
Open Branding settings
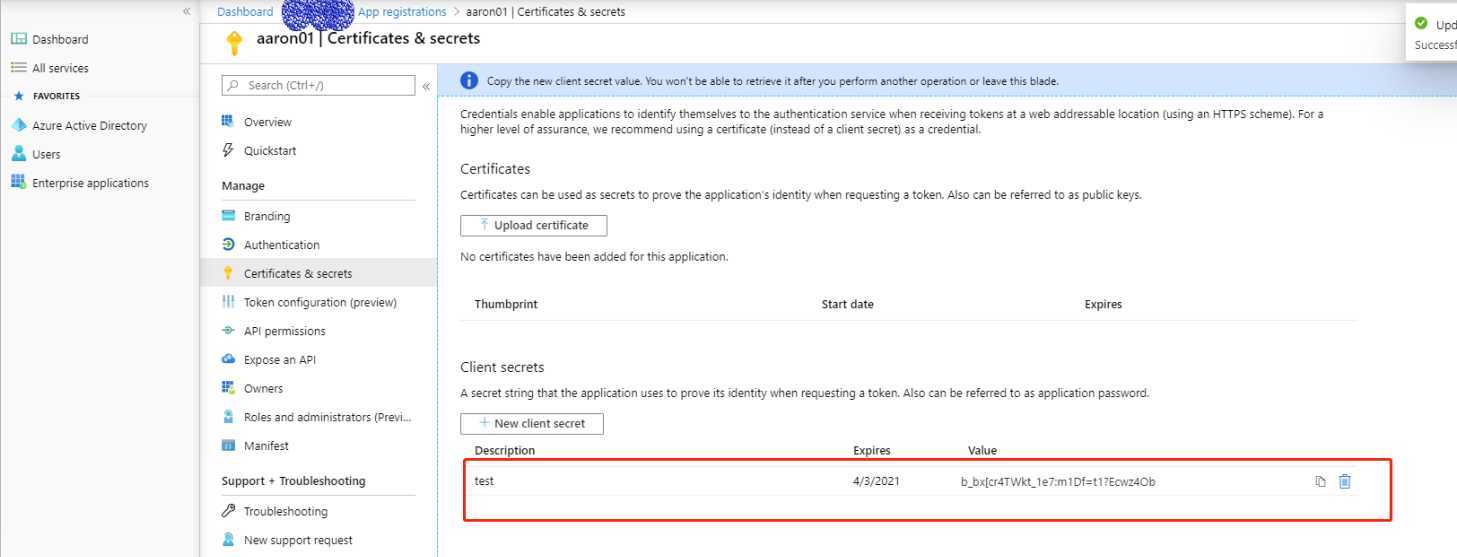click(267, 216)
